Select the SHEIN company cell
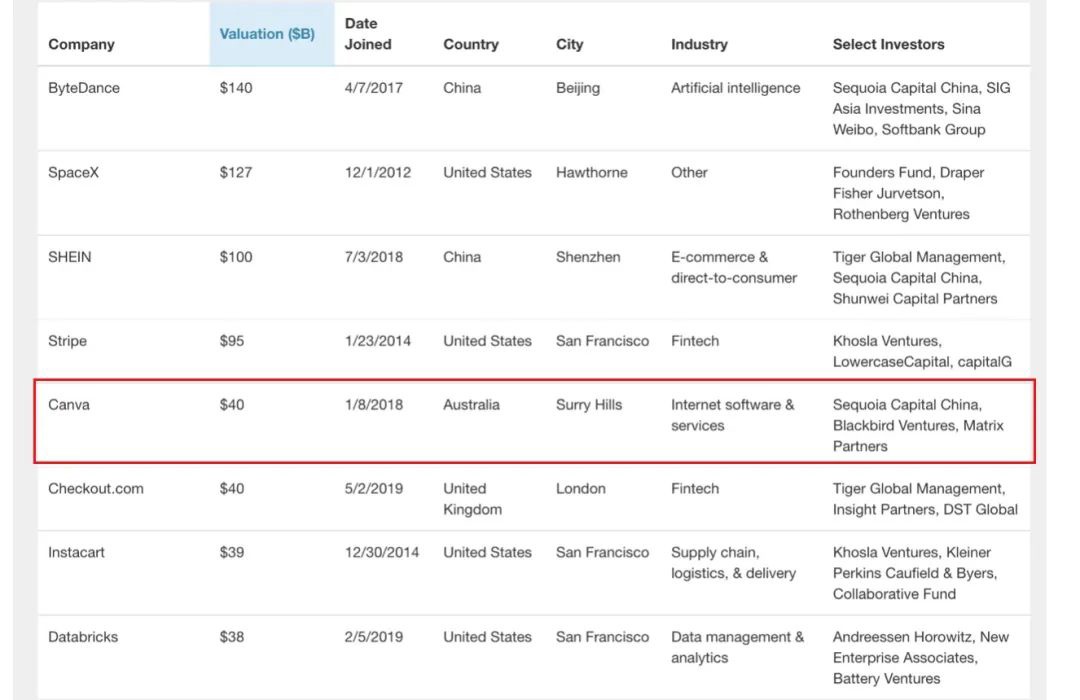This screenshot has height=700, width=1080. click(x=70, y=257)
